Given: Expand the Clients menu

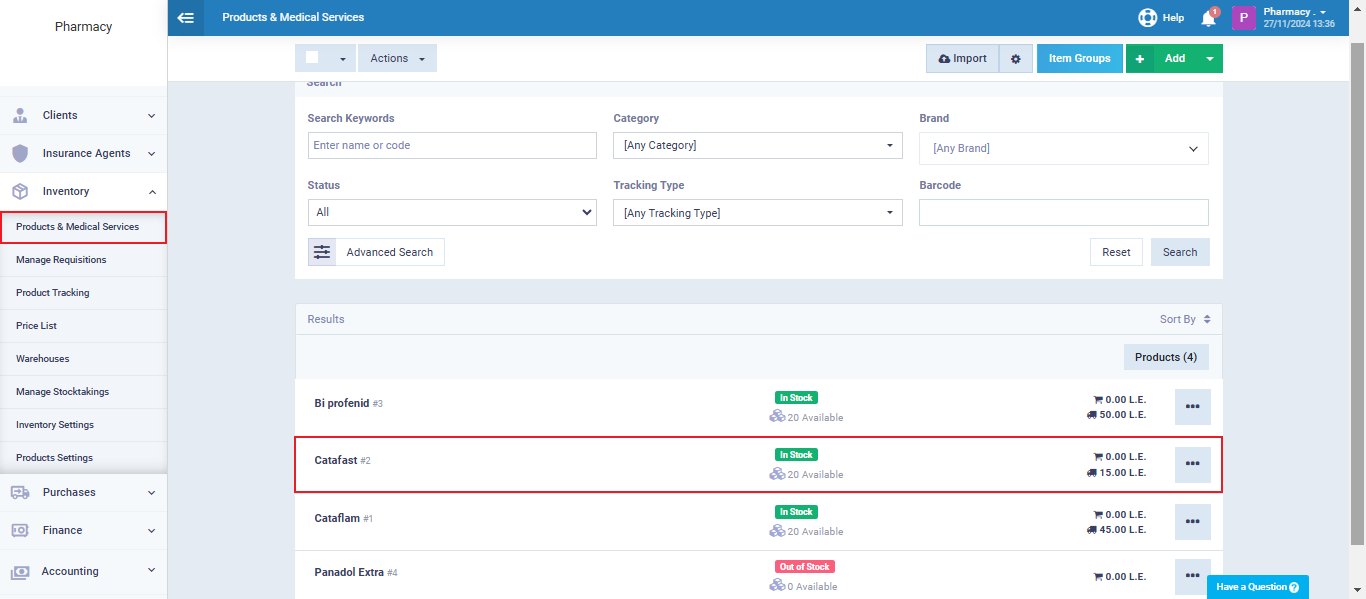Looking at the screenshot, I should (151, 115).
